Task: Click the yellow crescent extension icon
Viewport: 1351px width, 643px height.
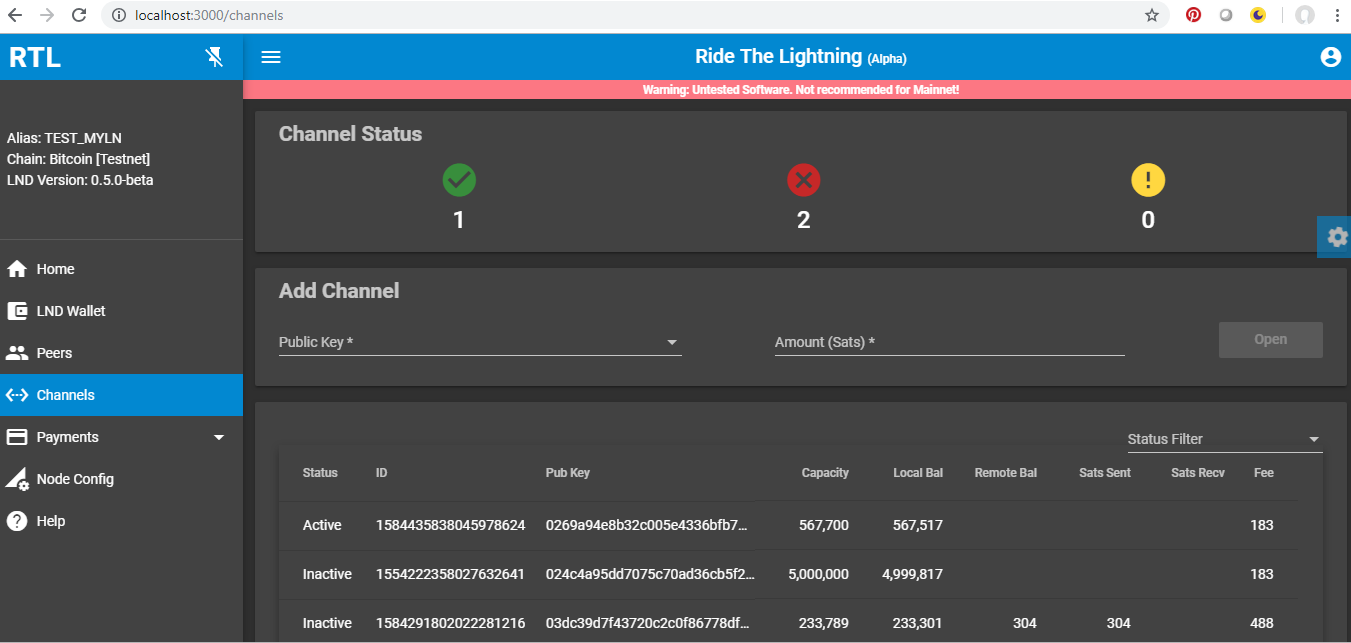Action: click(1258, 15)
